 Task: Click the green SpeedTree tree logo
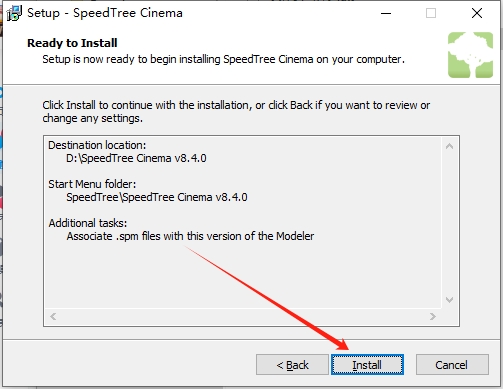(x=470, y=55)
